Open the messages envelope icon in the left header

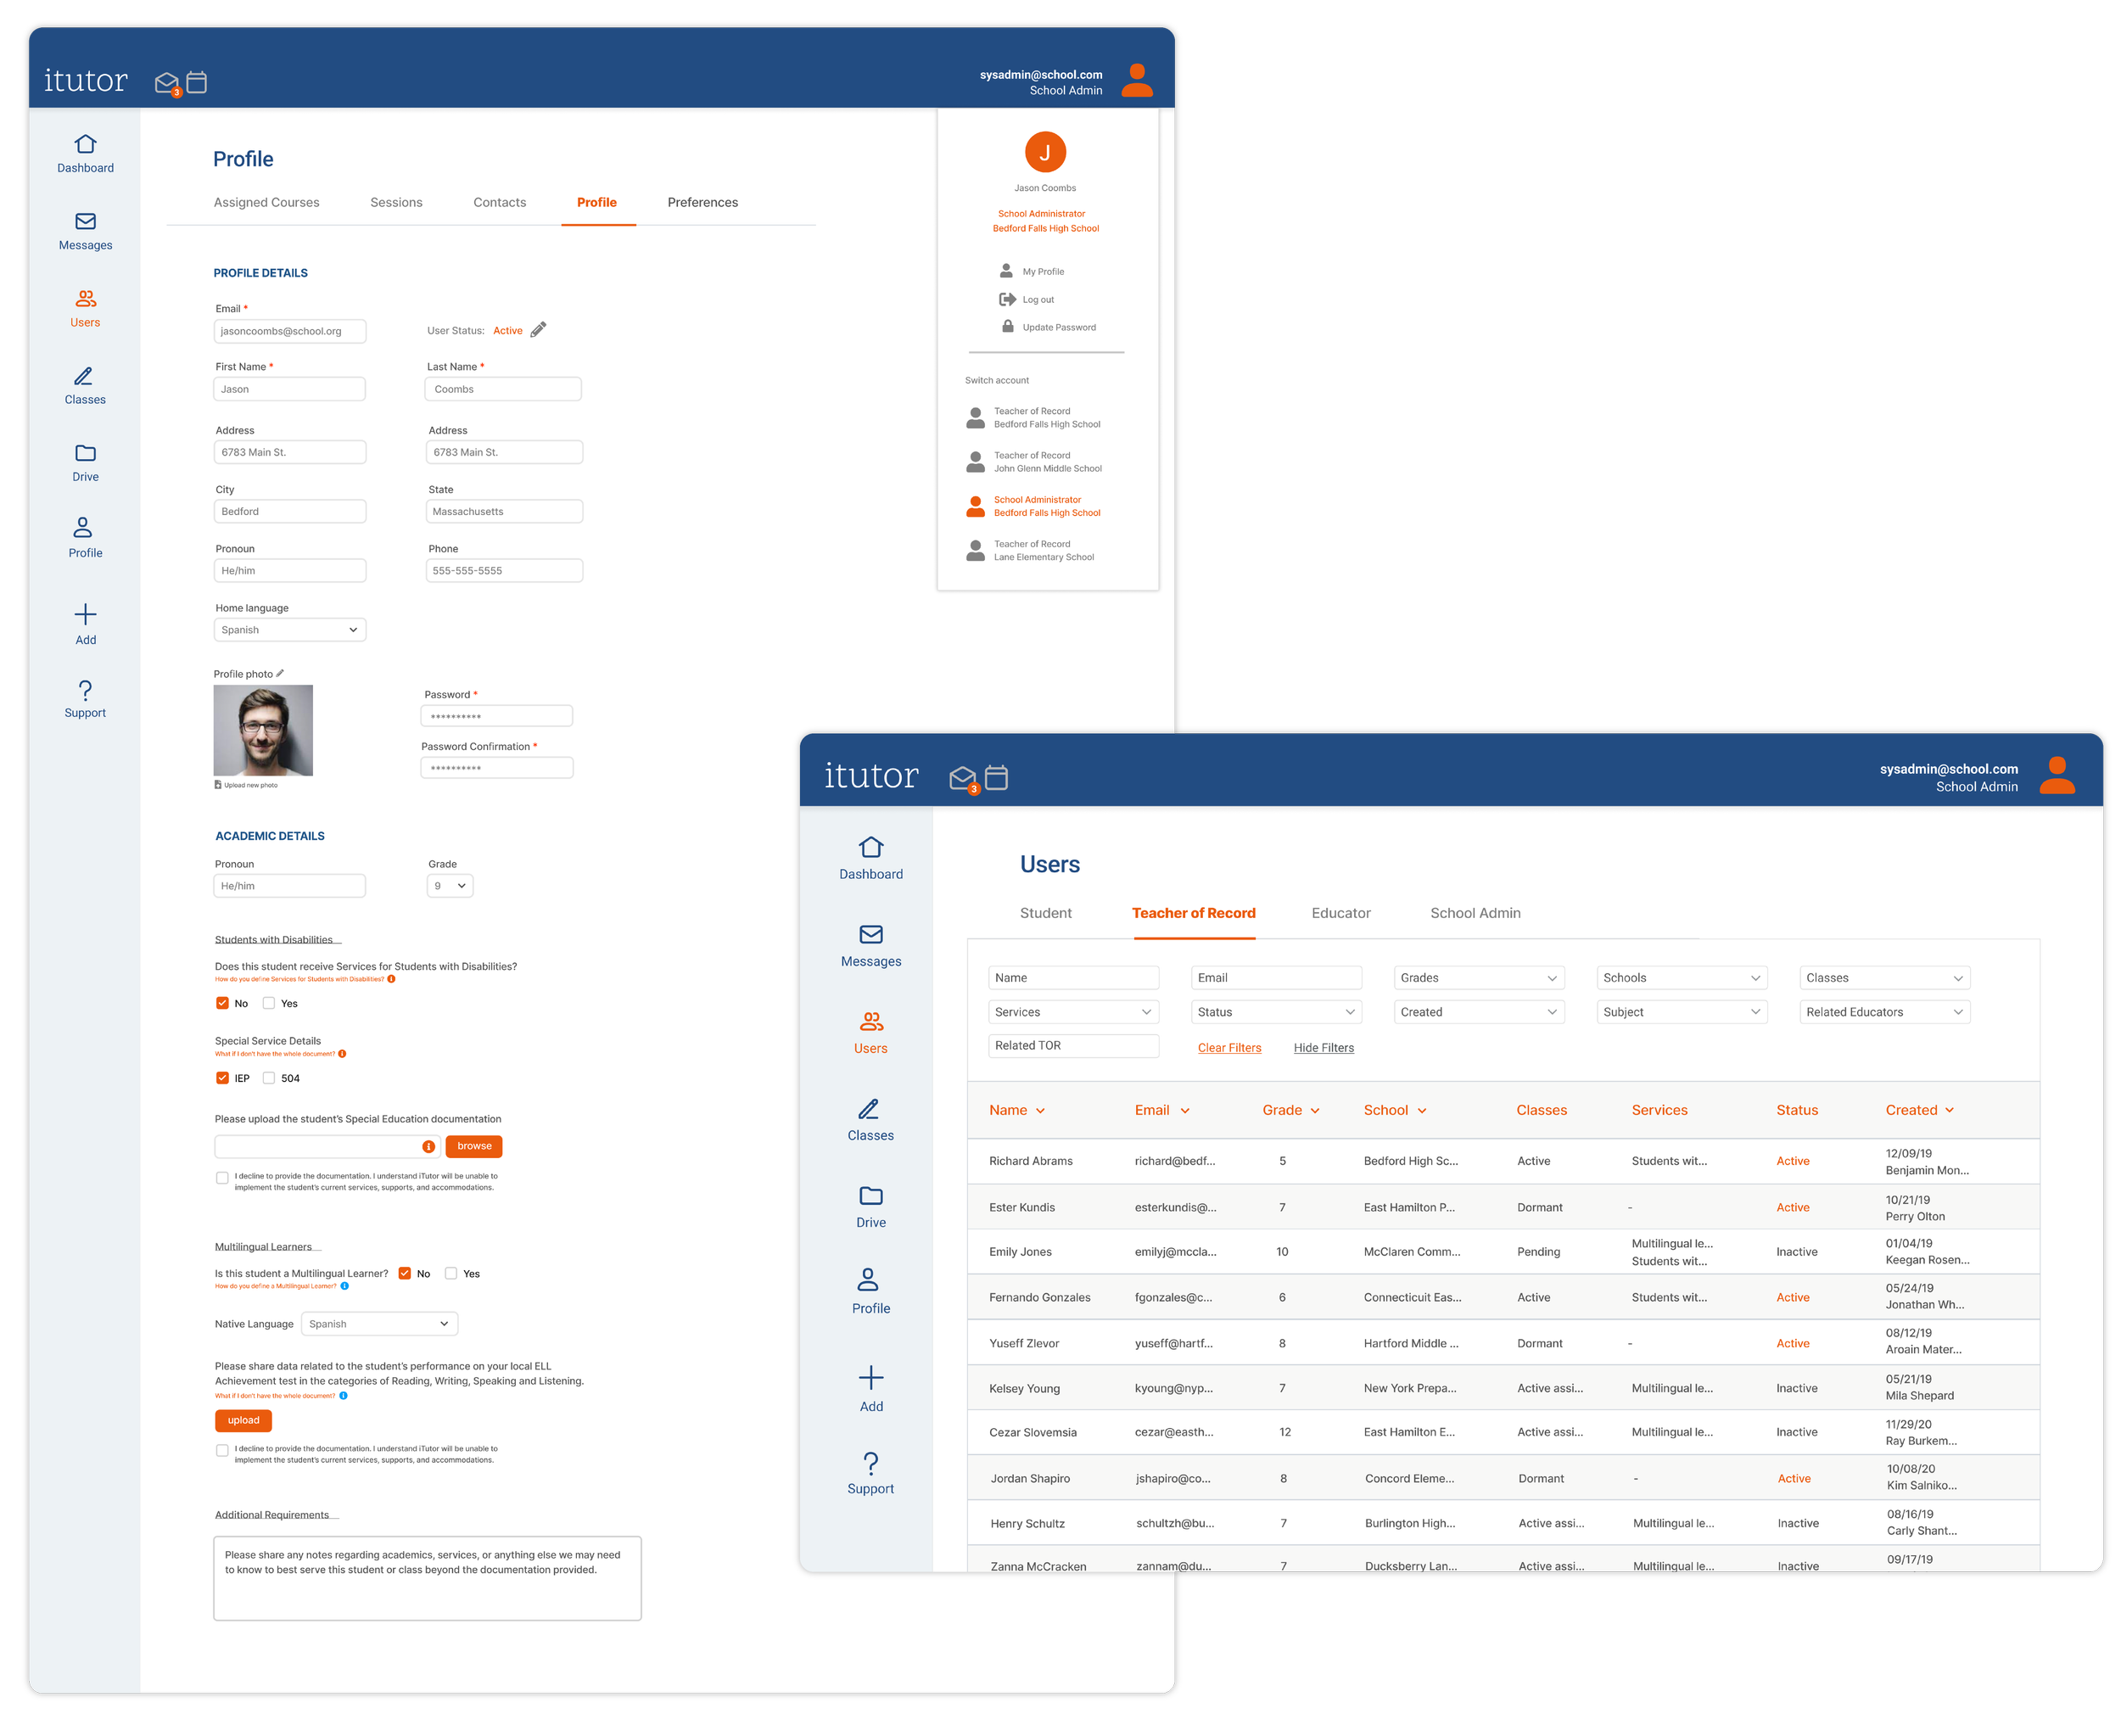point(167,83)
